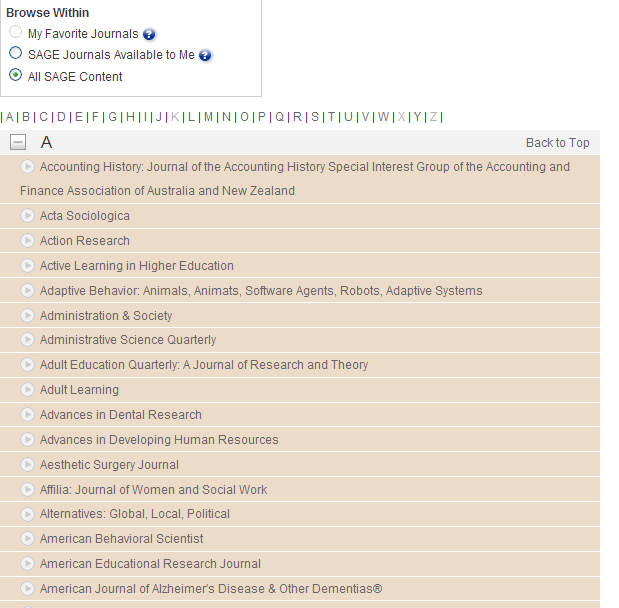Open the Adult Learning journal link
Screen dimensions: 619x608
coord(79,390)
